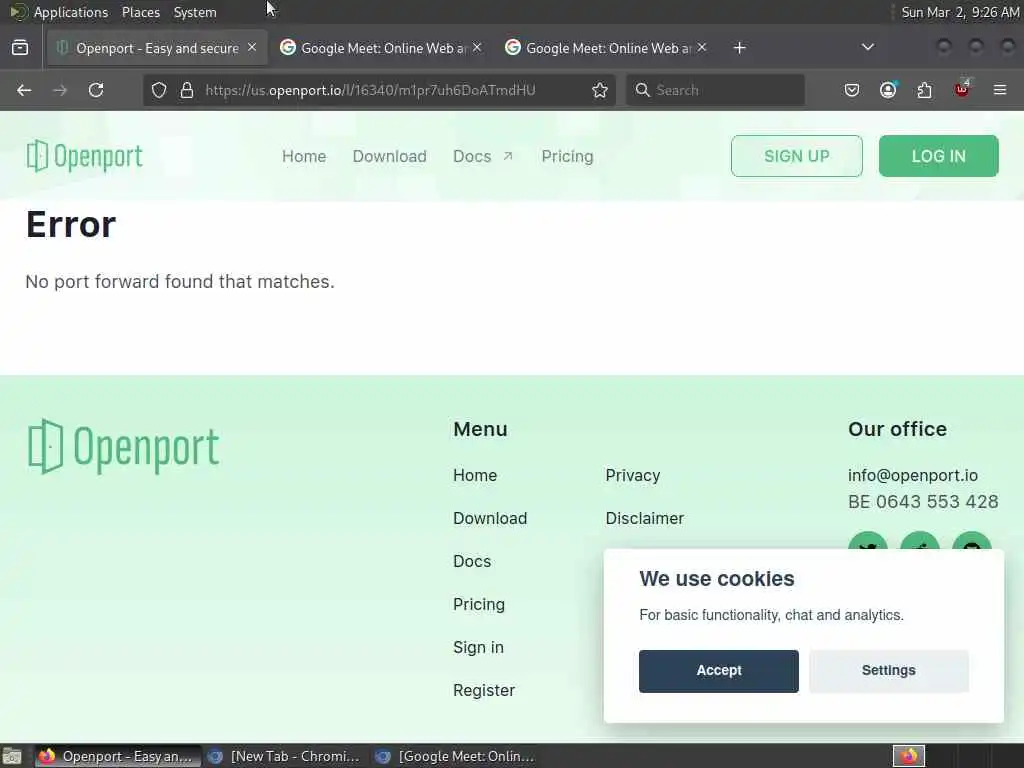The height and width of the screenshot is (768, 1024).
Task: Switch to New Tab Chromium taskbar window
Action: tap(284, 756)
